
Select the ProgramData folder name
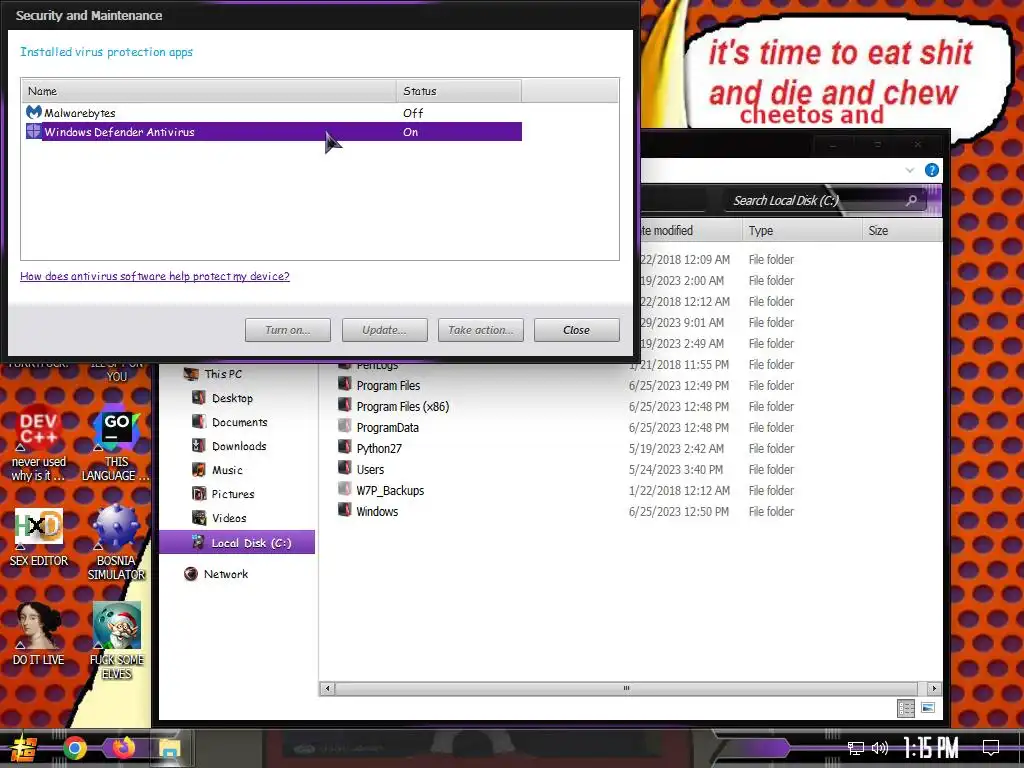click(x=387, y=427)
